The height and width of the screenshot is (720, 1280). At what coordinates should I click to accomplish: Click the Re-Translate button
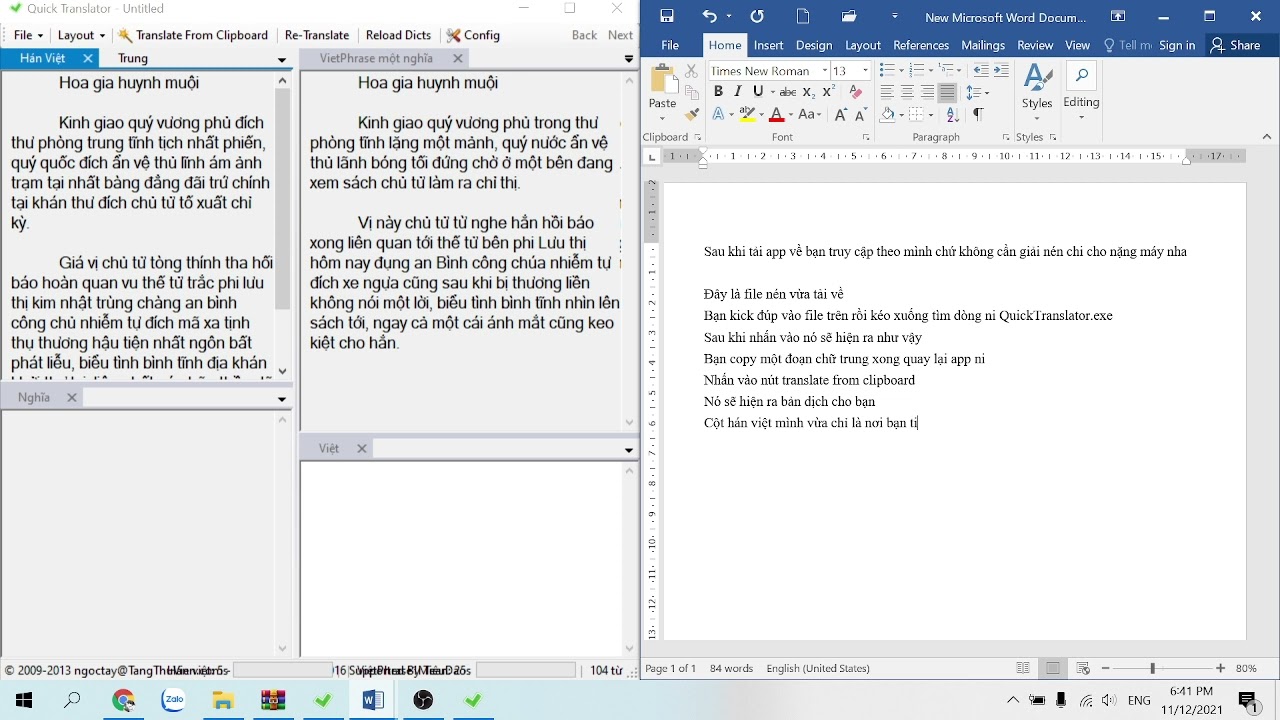click(317, 35)
